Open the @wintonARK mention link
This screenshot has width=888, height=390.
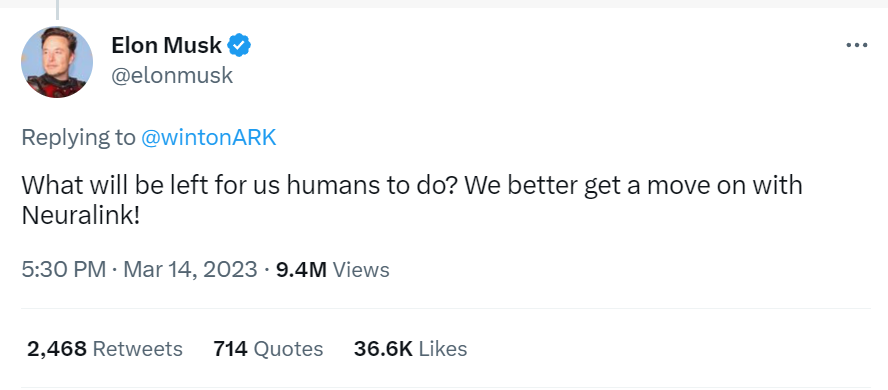coord(208,138)
